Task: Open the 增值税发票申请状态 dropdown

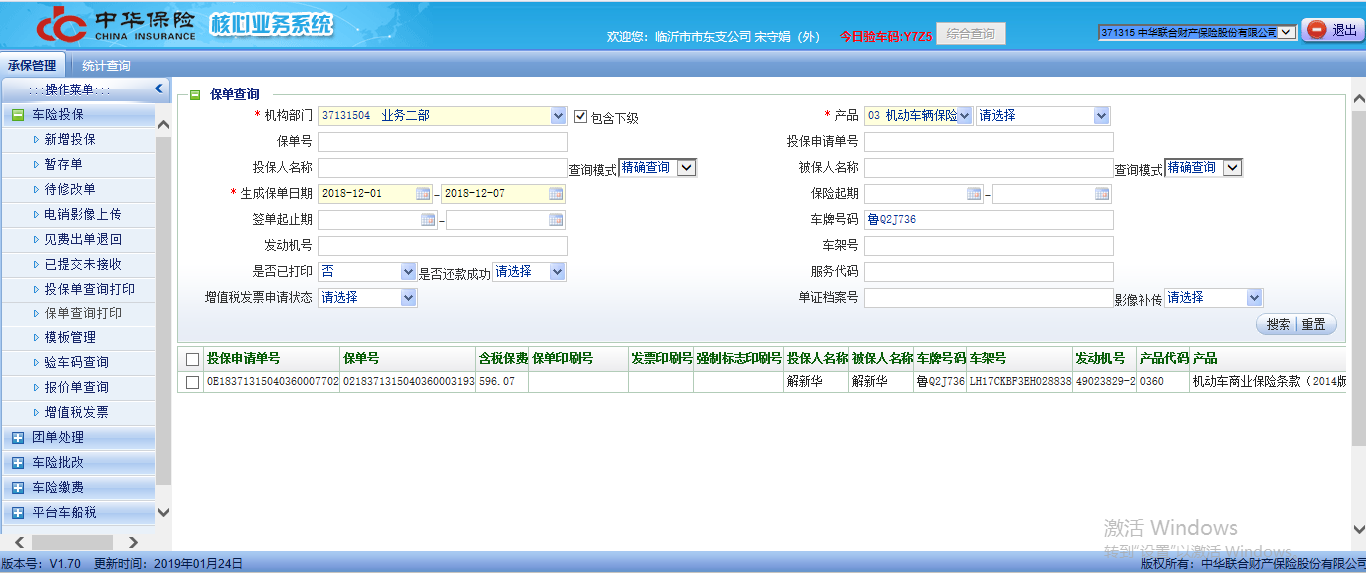Action: (x=408, y=298)
